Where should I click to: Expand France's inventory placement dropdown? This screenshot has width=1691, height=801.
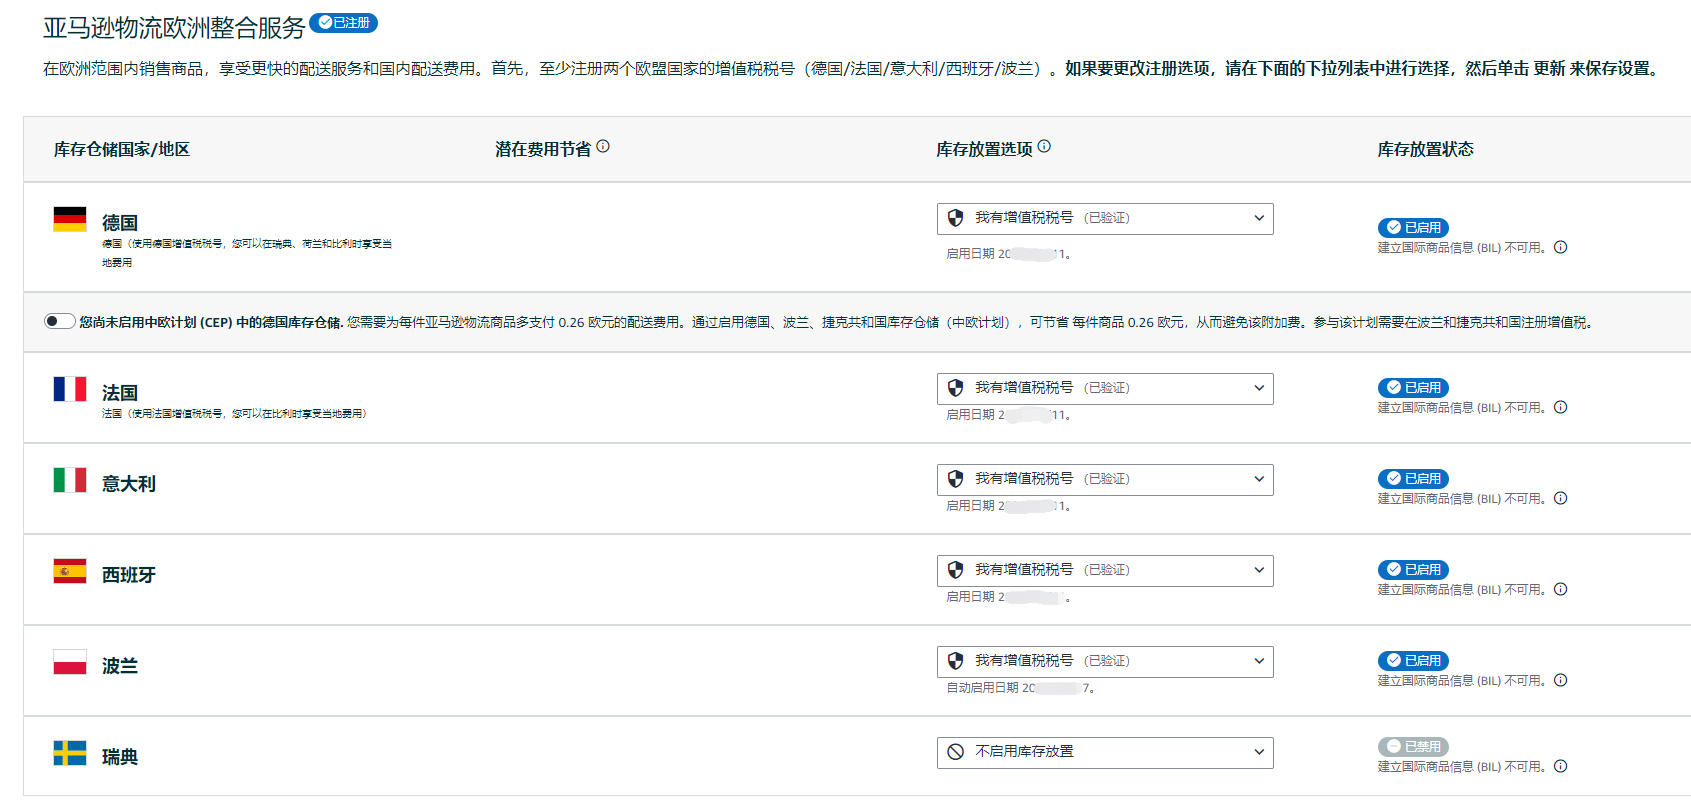(1104, 389)
